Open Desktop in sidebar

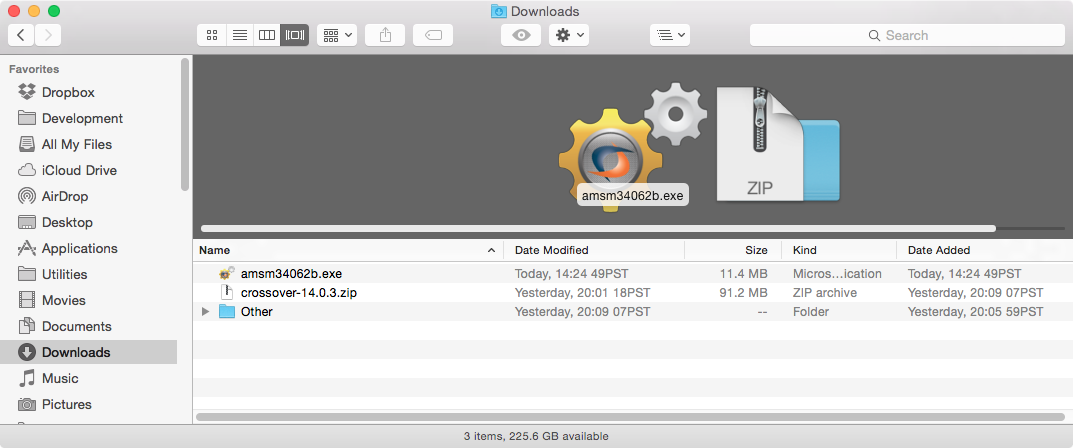coord(89,222)
